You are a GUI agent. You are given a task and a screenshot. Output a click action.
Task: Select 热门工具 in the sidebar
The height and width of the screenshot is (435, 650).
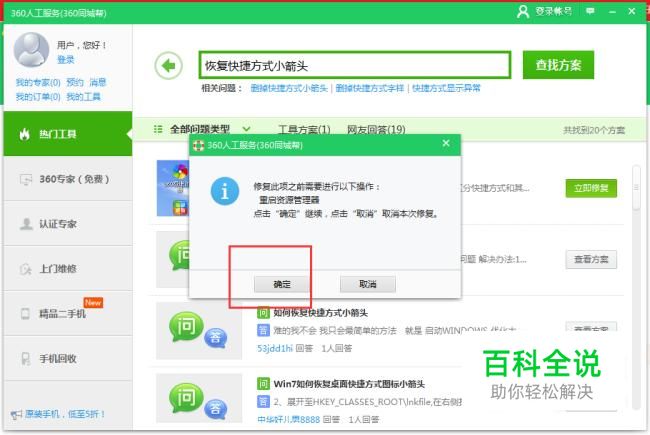pos(68,134)
